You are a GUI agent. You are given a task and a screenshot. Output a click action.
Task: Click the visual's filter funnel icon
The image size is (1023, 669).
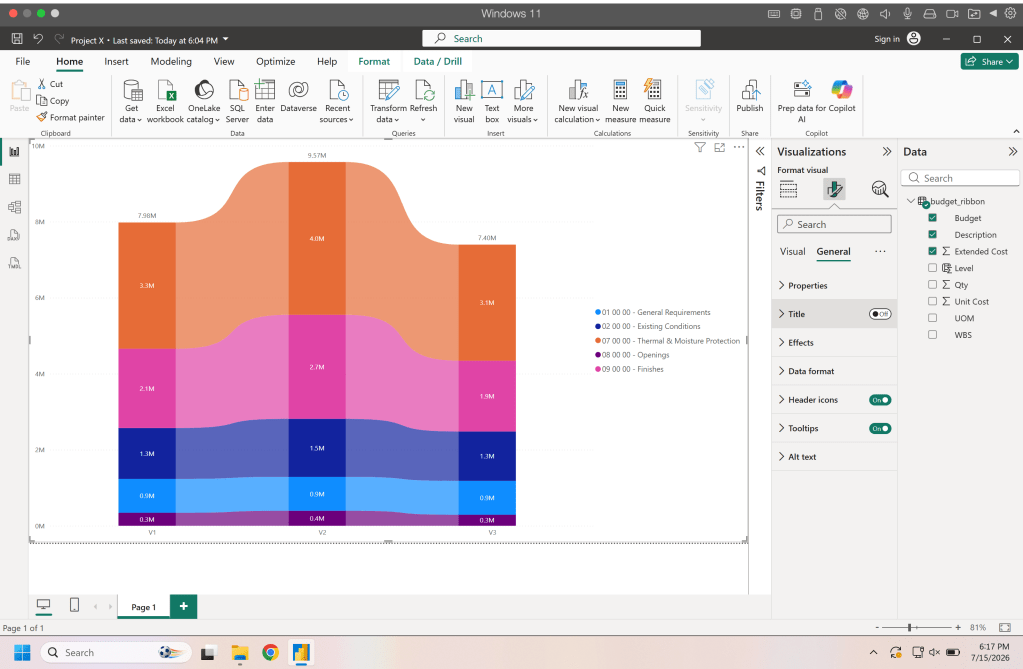coord(699,148)
